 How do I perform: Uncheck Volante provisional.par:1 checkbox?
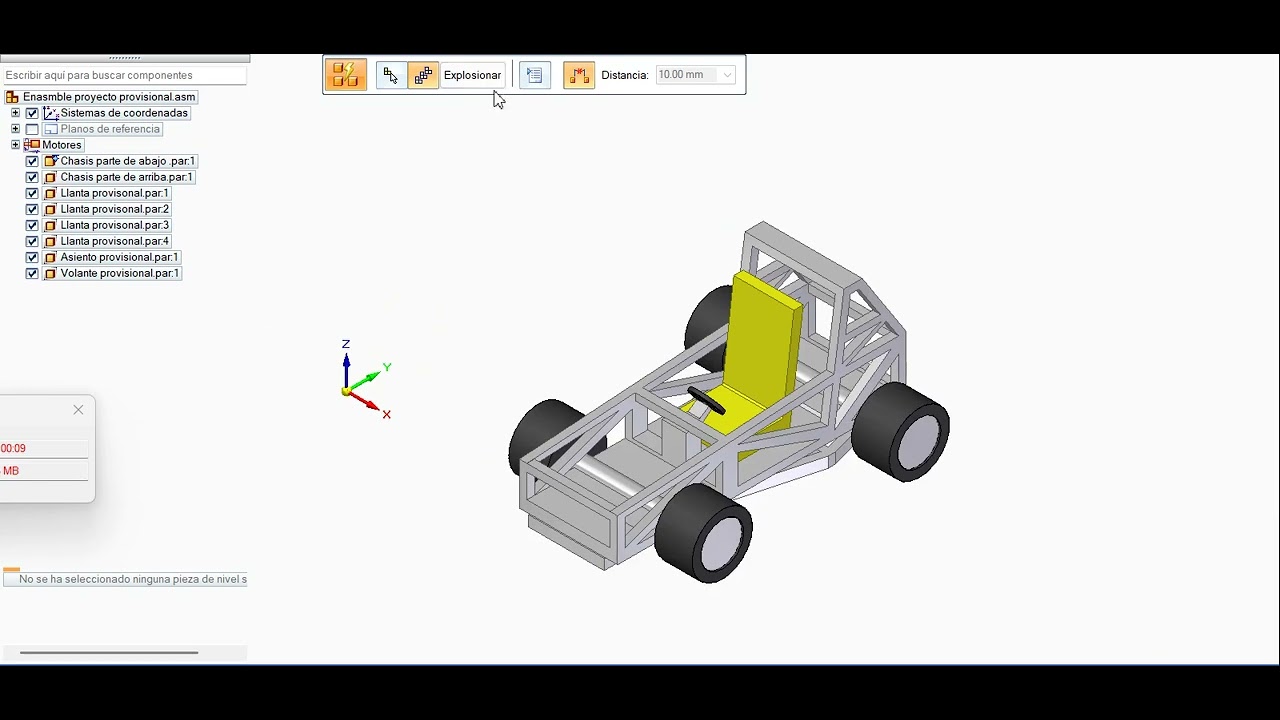click(32, 273)
